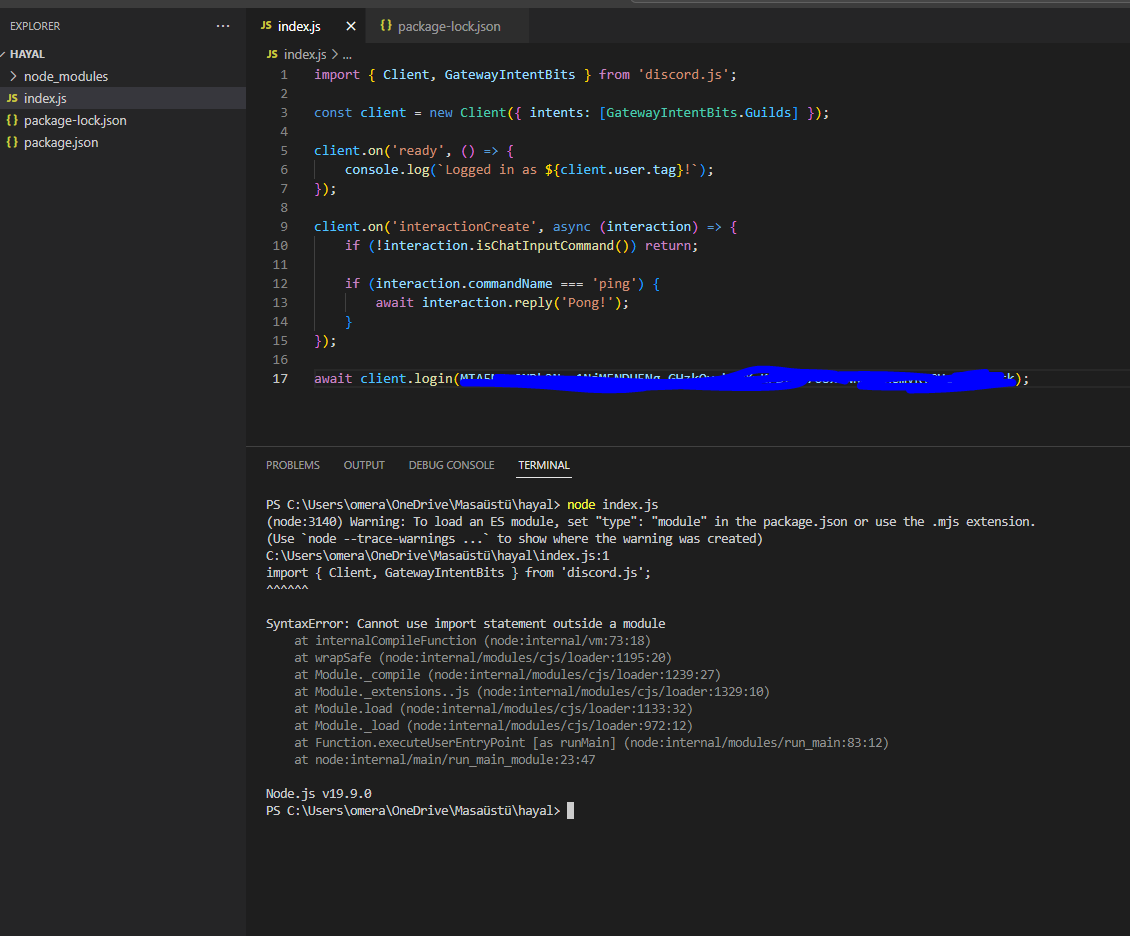Click the JSON braces icon beside package.json in Explorer

(12, 142)
